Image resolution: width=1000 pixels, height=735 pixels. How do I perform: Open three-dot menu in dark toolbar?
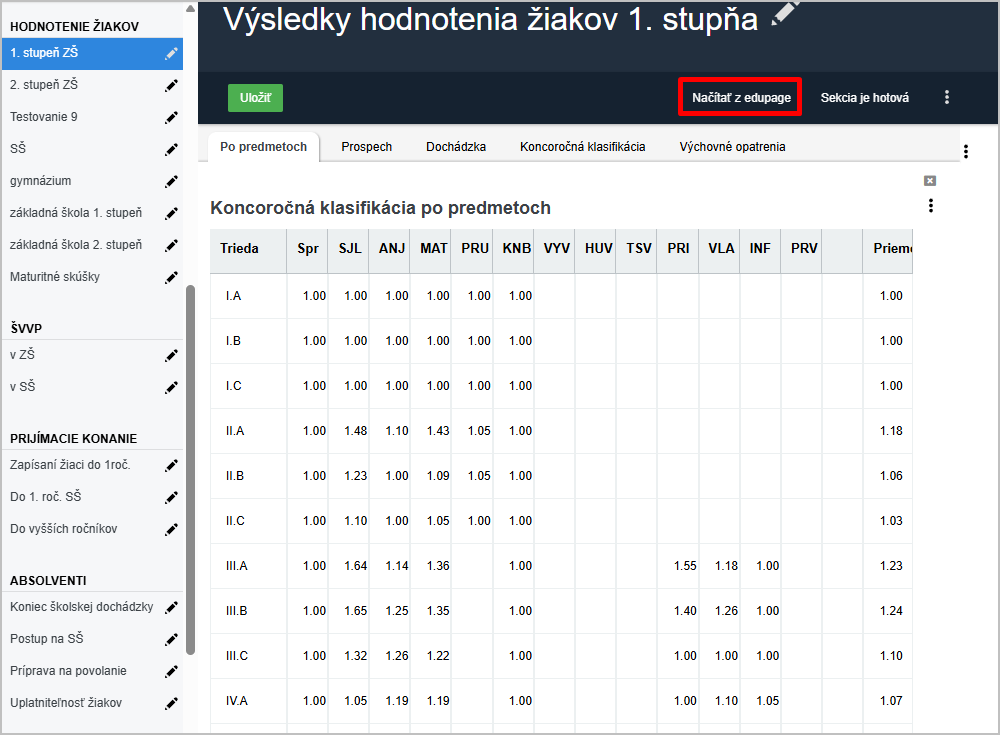pos(947,98)
